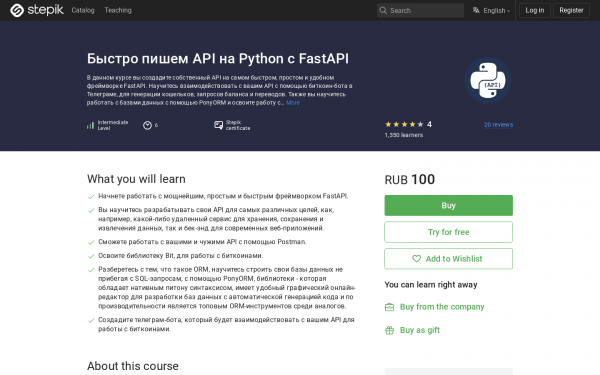Click the wishlist heart icon

(416, 259)
